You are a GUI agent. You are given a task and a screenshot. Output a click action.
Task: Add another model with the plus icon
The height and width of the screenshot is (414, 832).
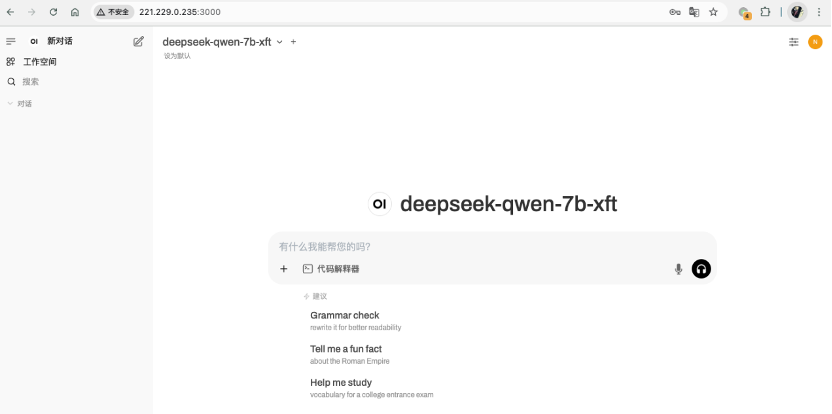[293, 42]
